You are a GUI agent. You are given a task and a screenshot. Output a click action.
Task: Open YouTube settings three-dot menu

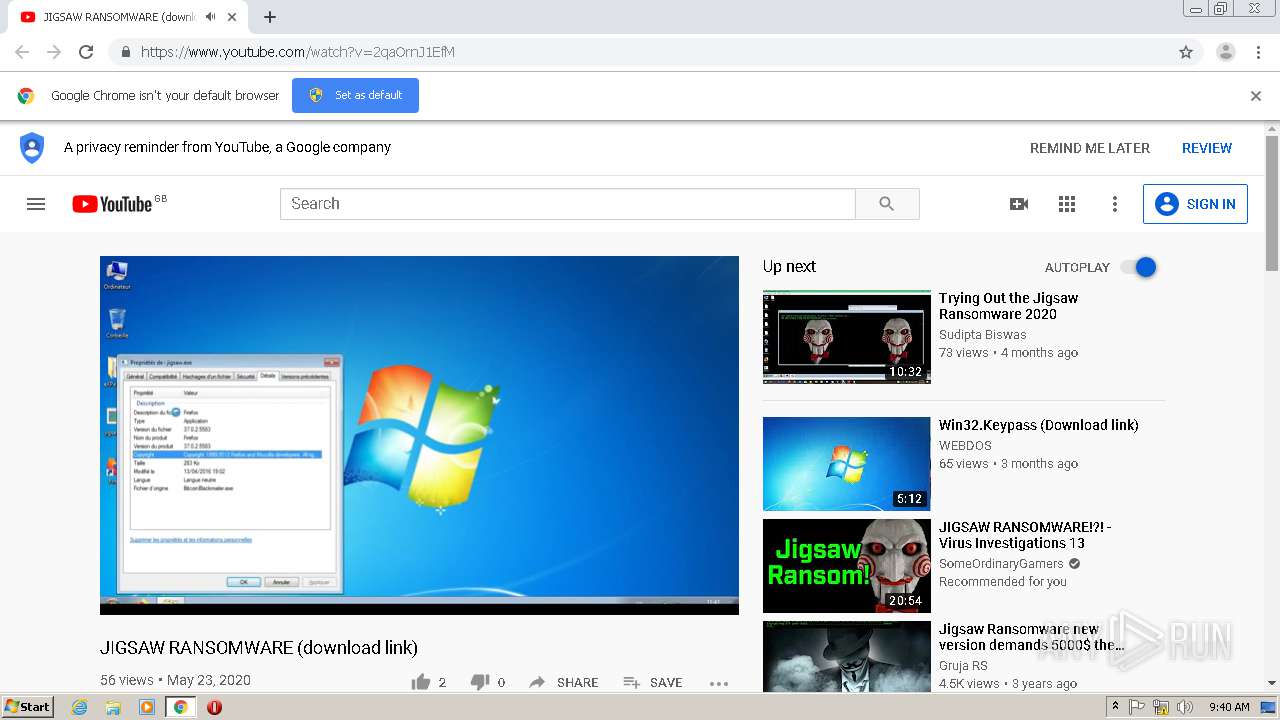point(1115,204)
